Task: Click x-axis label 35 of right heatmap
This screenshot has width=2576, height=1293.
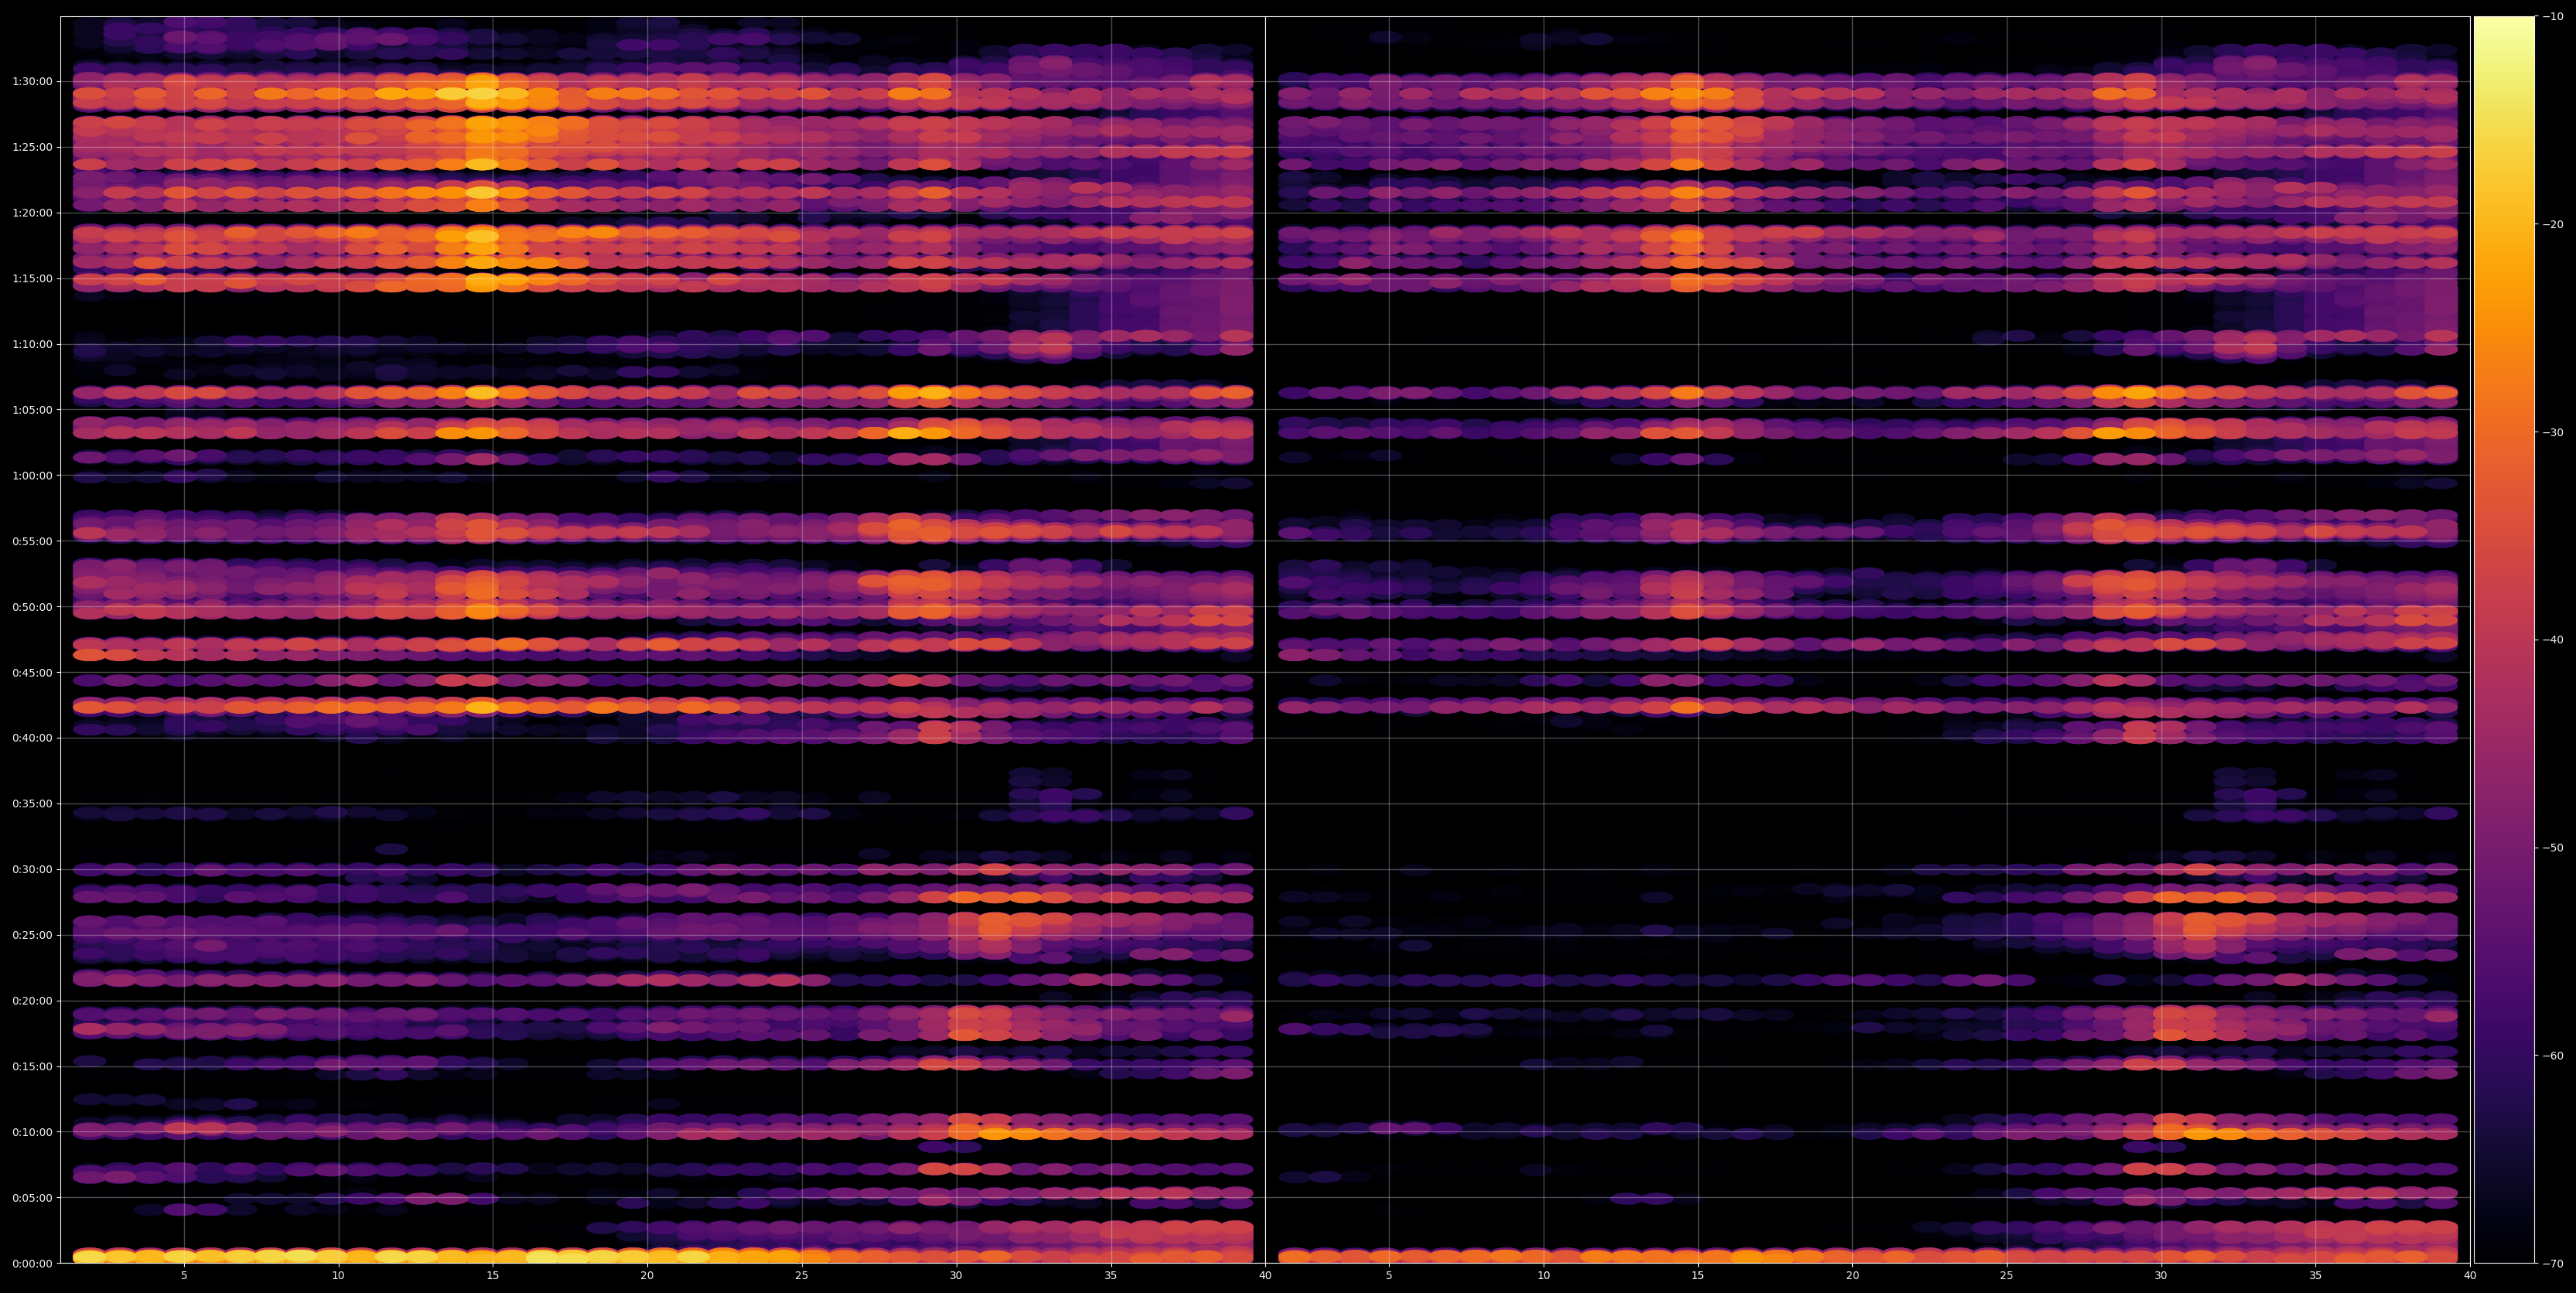Action: click(2316, 1276)
